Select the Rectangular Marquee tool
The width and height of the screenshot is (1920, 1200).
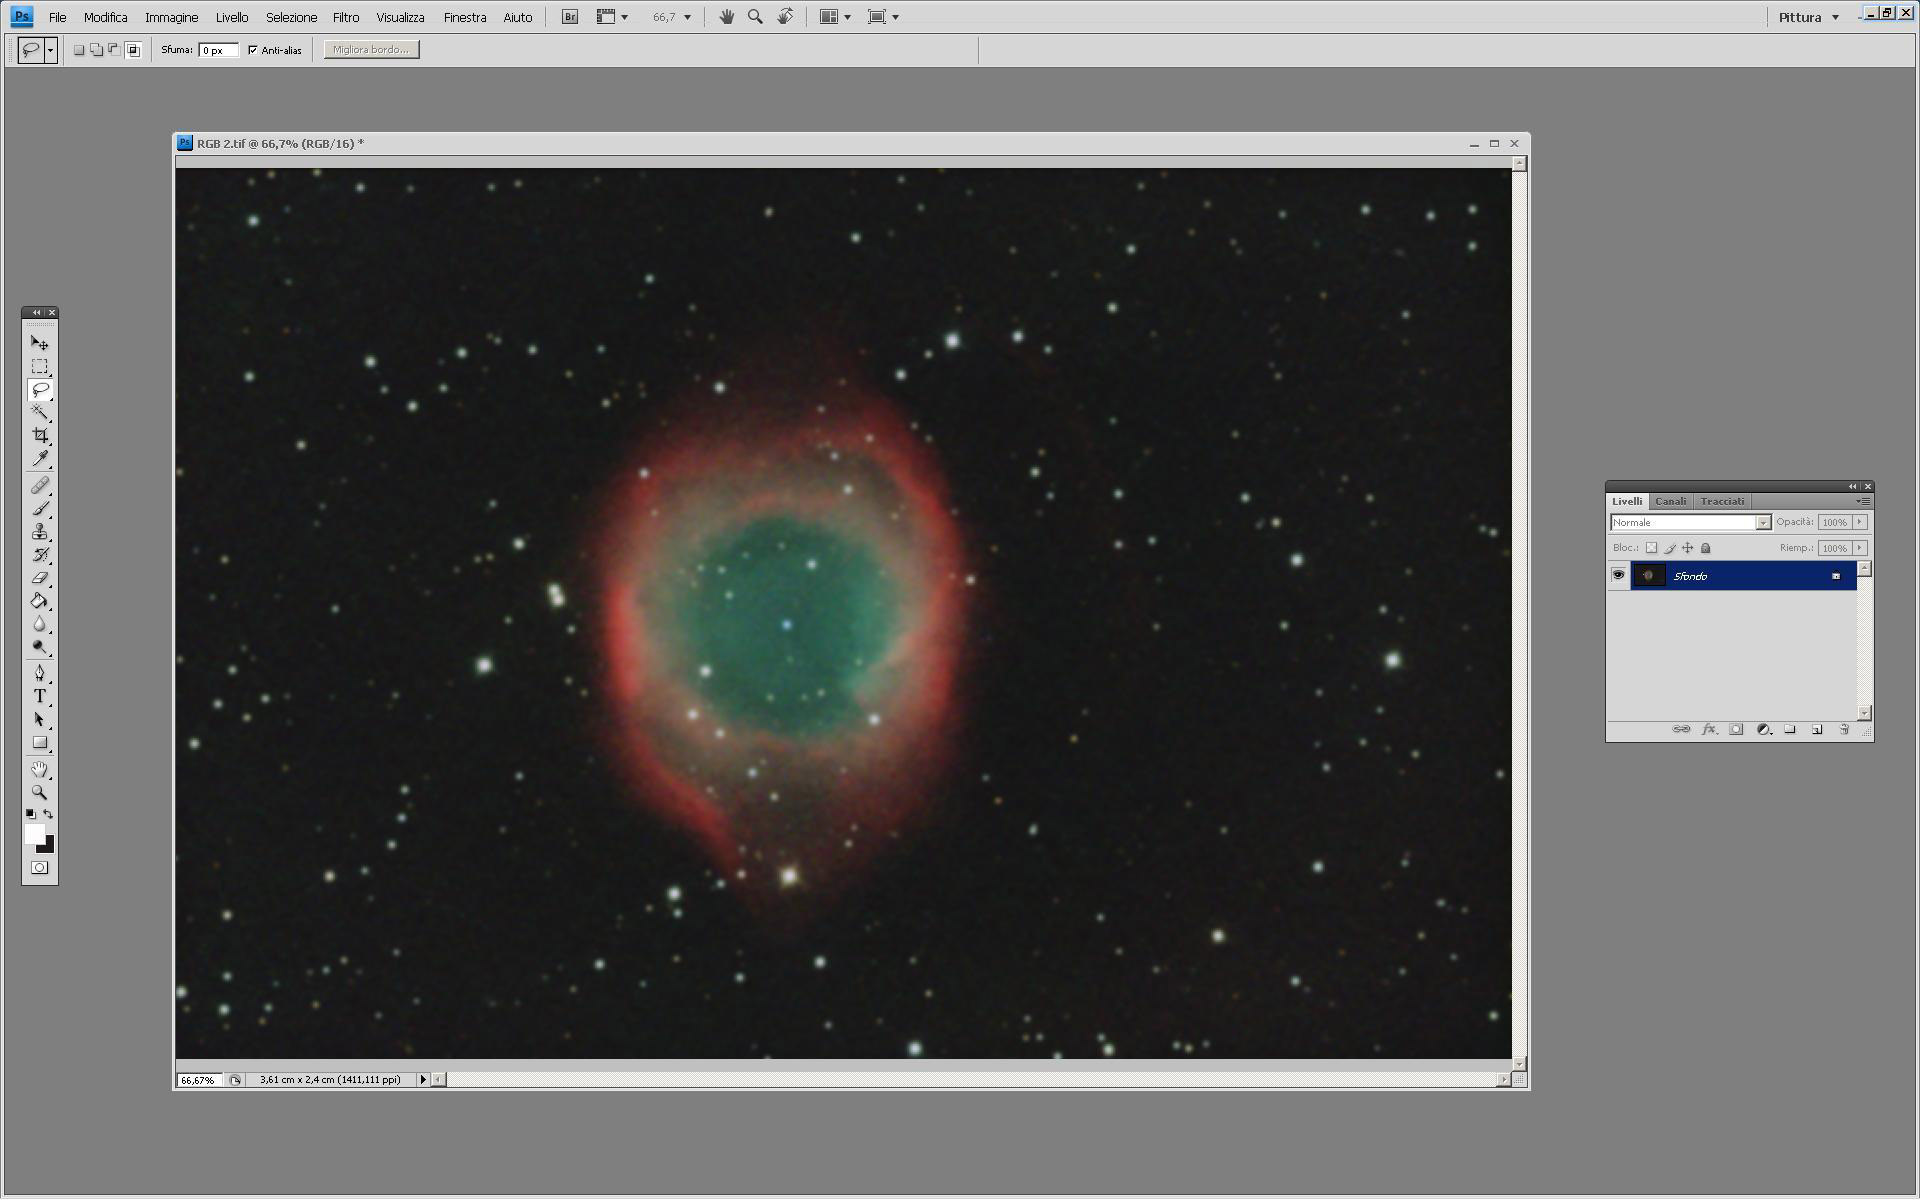[40, 366]
